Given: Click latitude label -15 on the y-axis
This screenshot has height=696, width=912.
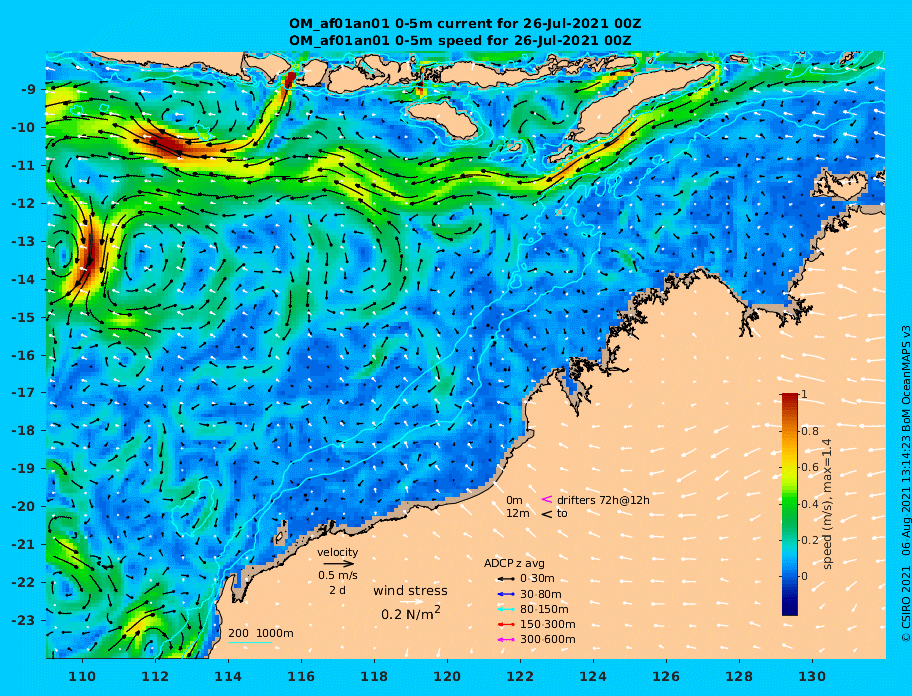Looking at the screenshot, I should pos(24,317).
